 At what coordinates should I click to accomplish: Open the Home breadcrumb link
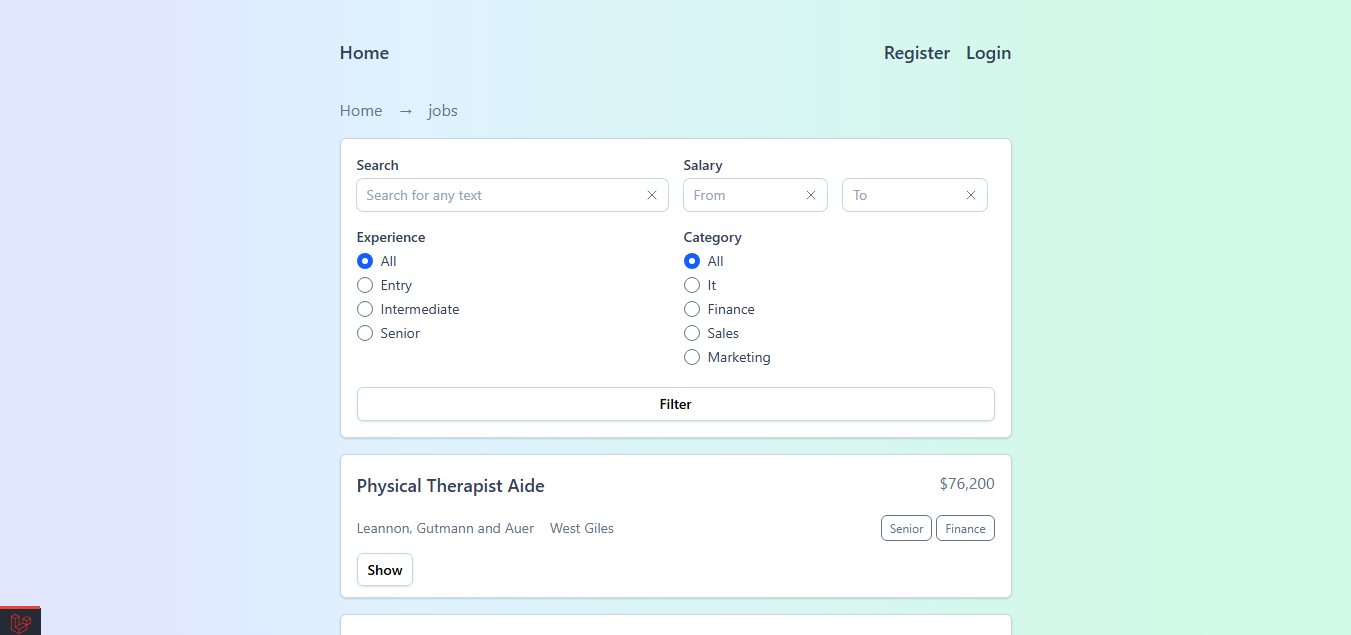coord(361,110)
